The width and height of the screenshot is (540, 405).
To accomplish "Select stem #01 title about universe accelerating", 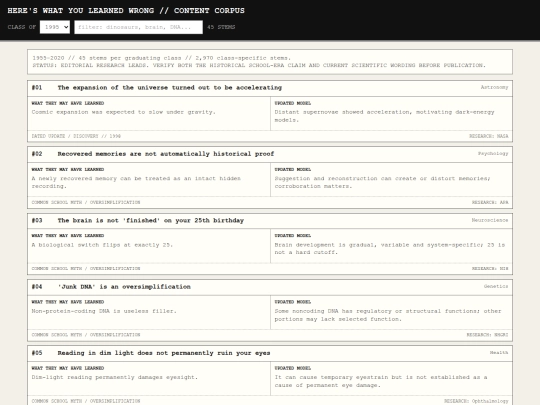I will (169, 87).
